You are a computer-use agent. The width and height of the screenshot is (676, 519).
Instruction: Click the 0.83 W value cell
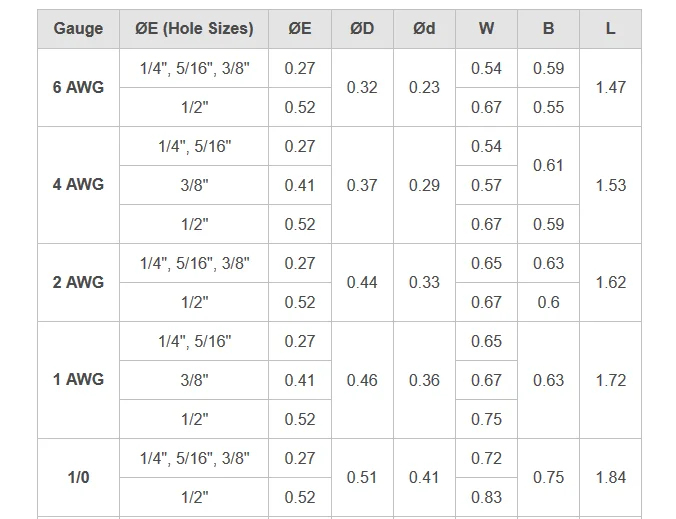(486, 497)
